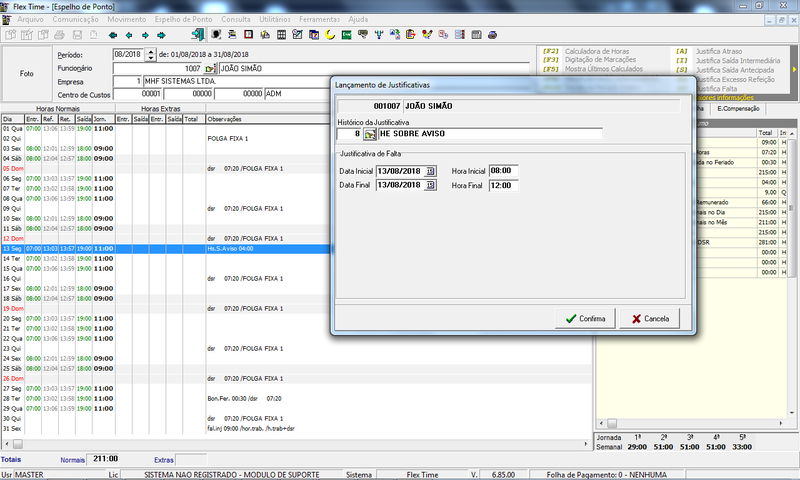Open calendar picker for Data Inicial
The width and height of the screenshot is (800, 480).
pyautogui.click(x=430, y=171)
